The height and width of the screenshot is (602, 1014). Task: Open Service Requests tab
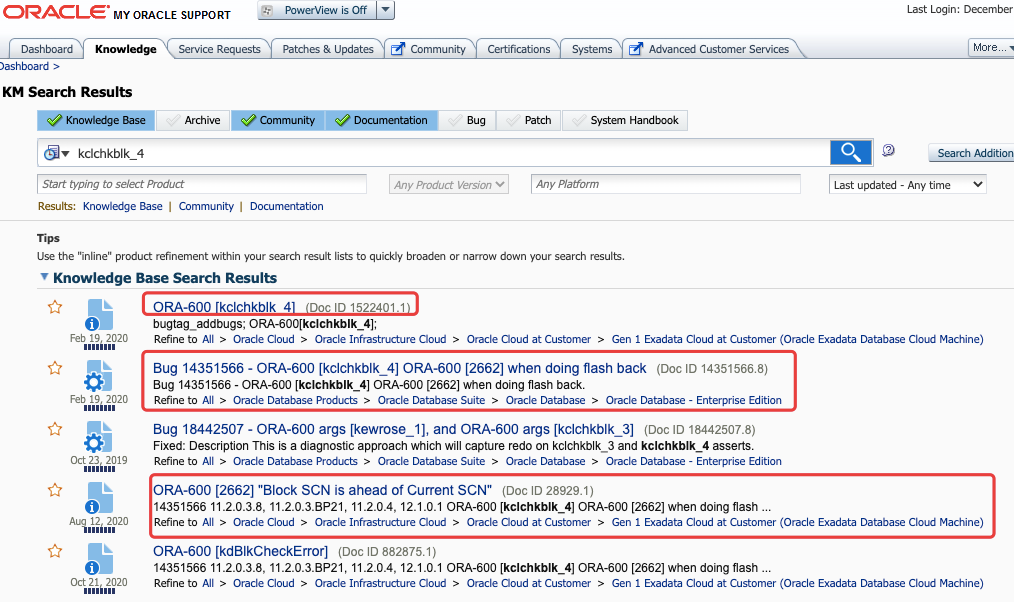point(219,49)
